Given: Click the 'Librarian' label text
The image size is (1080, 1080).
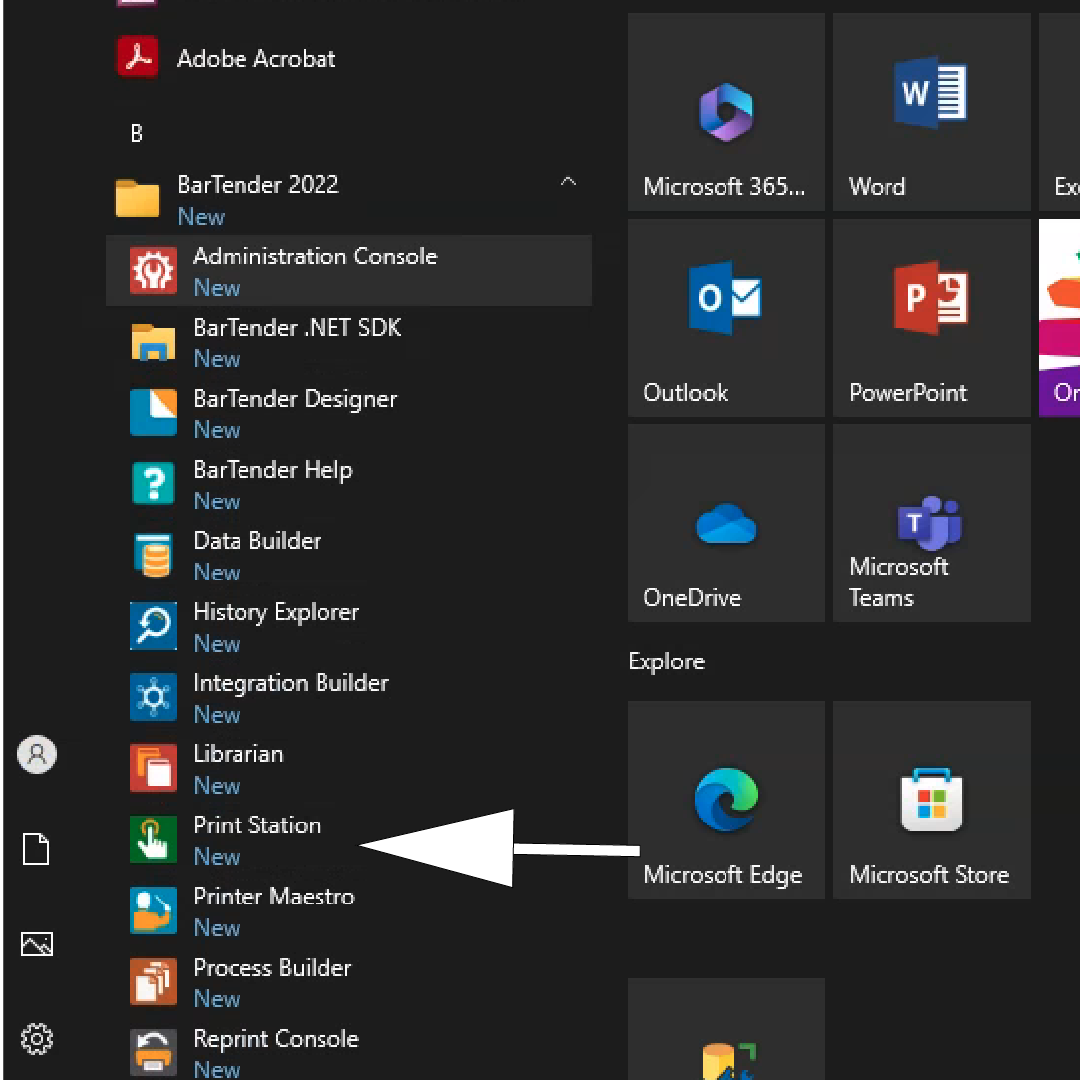Looking at the screenshot, I should point(238,754).
